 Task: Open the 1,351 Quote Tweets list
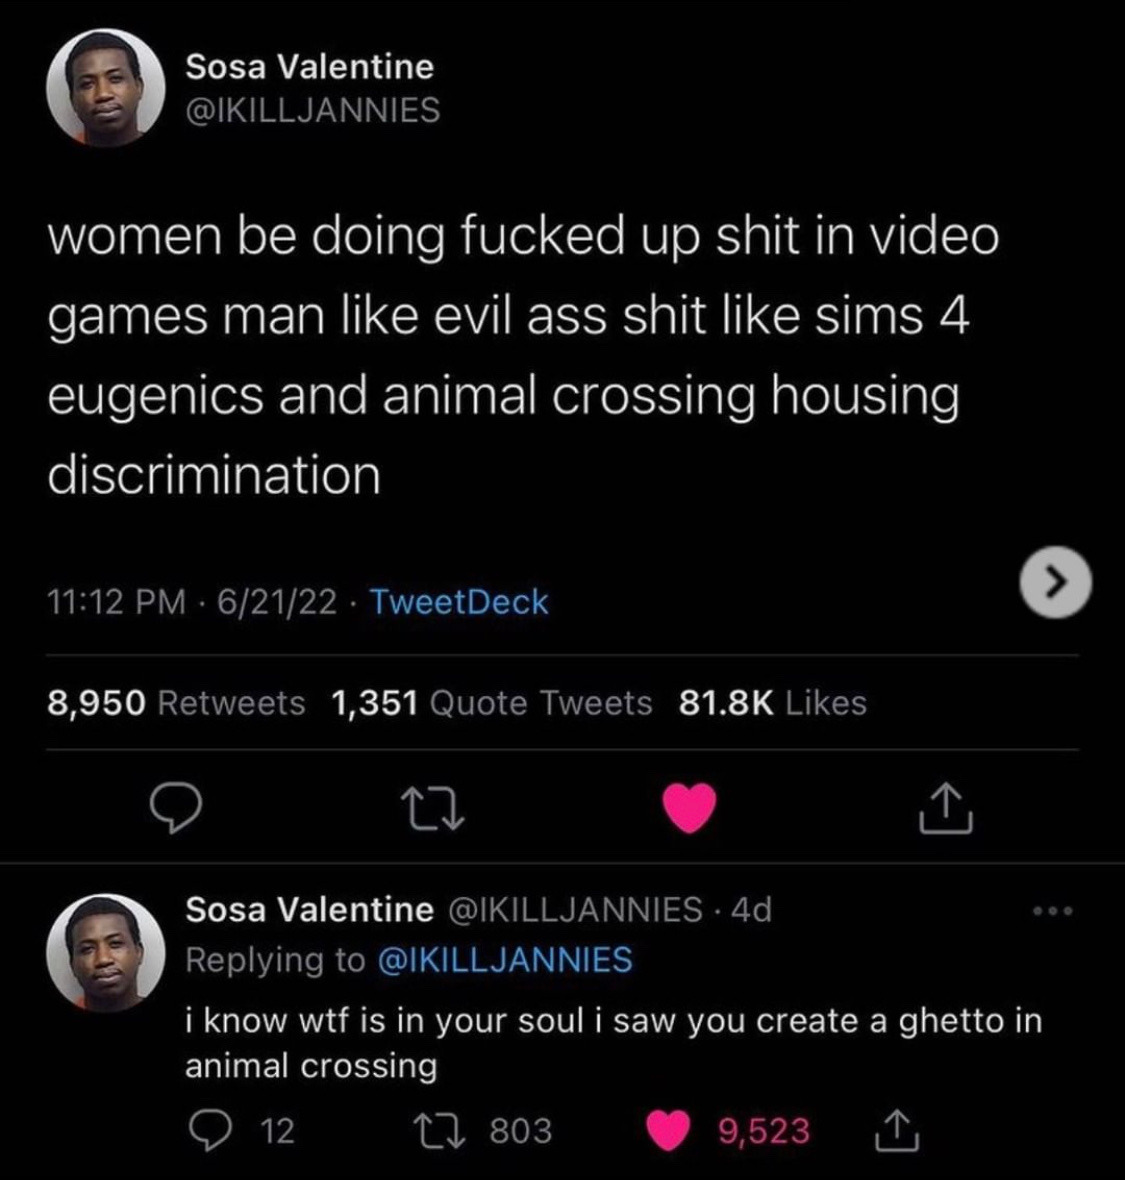tap(491, 703)
